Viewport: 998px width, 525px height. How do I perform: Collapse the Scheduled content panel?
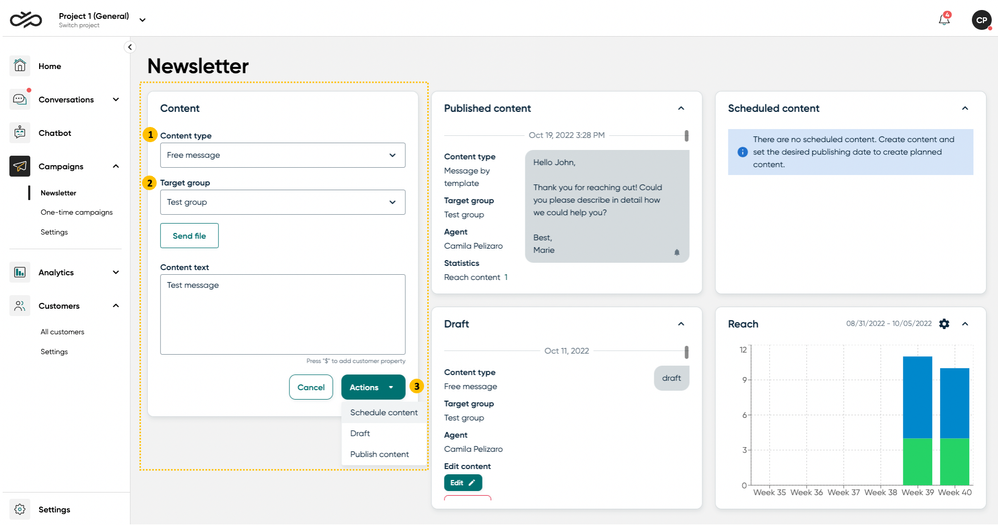[965, 108]
